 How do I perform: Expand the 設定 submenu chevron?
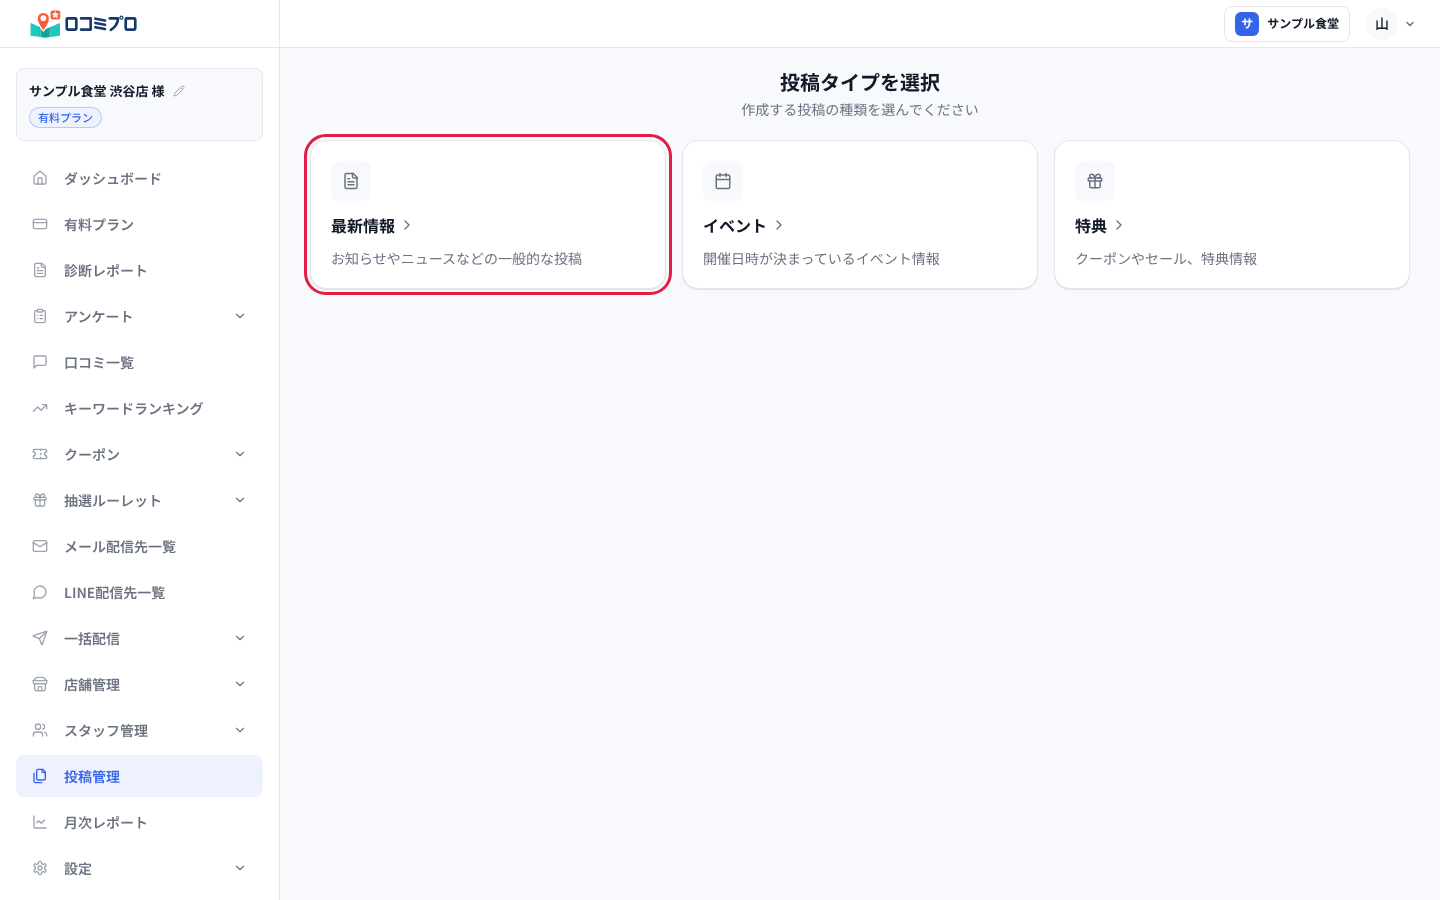tap(240, 868)
